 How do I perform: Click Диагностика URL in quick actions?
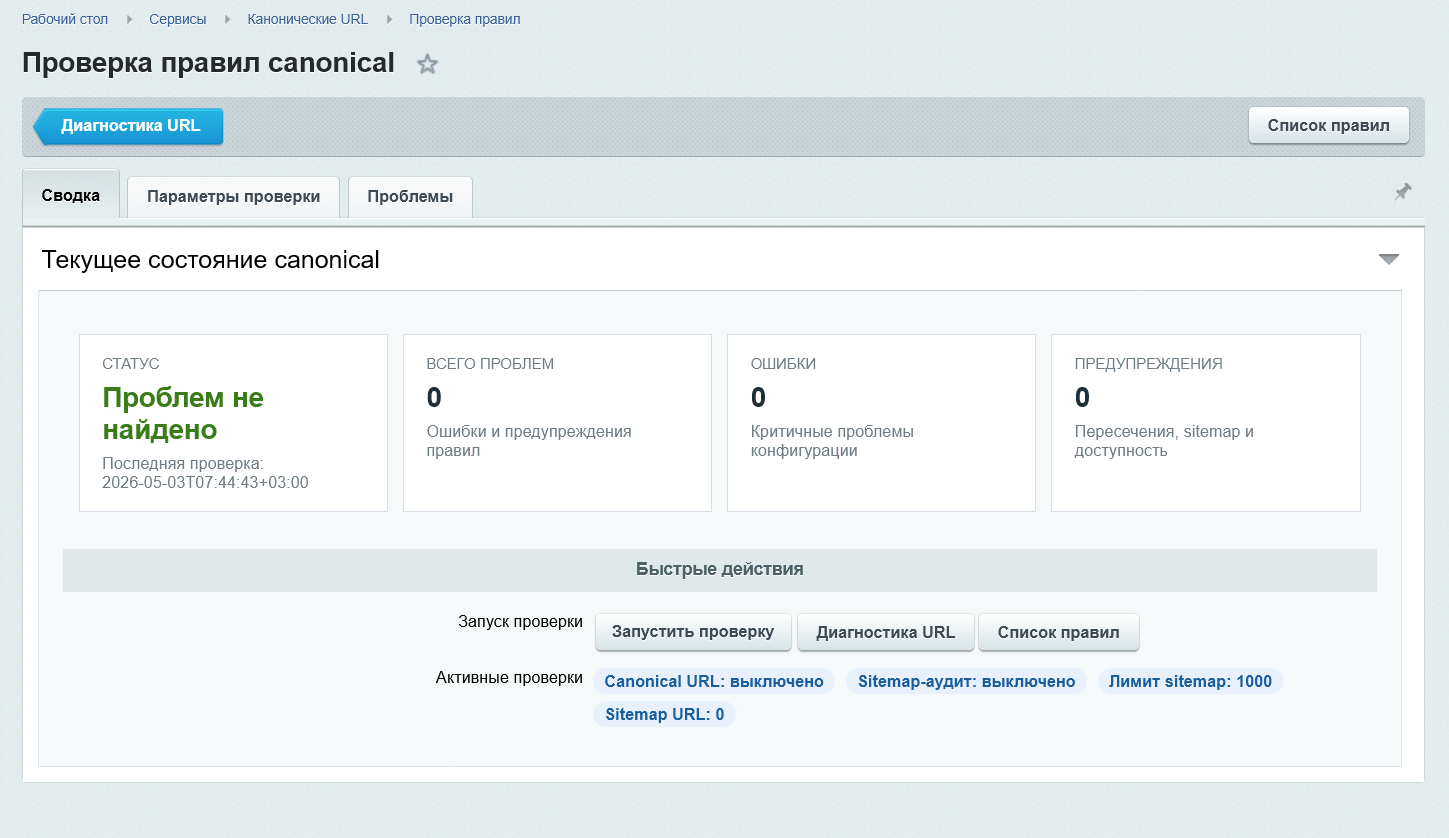click(x=885, y=632)
